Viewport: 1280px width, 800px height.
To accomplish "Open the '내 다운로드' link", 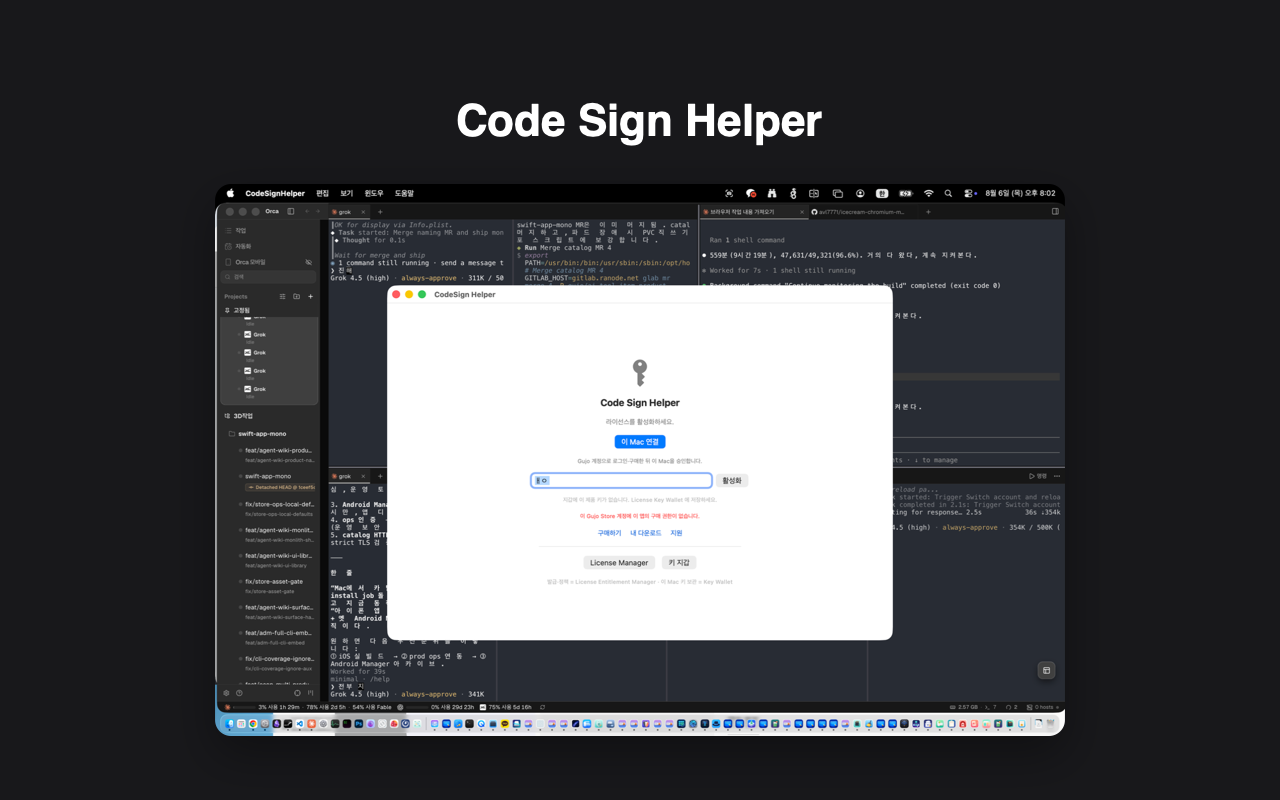I will [646, 533].
